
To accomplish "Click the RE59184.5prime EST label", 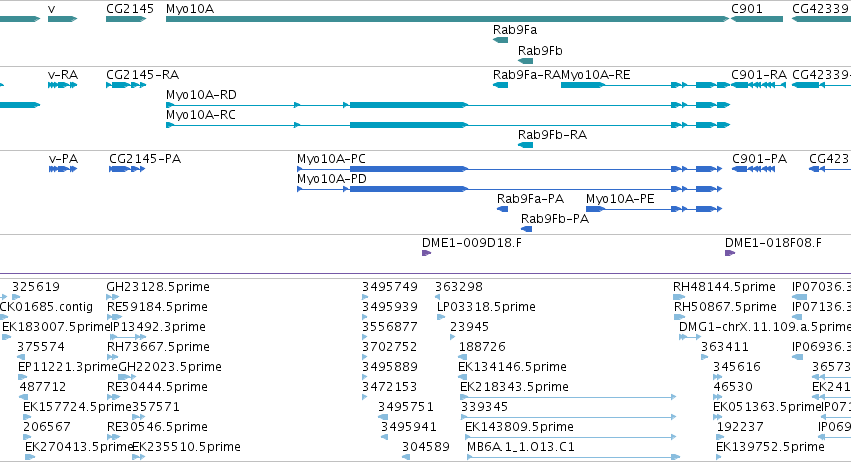I will pos(157,307).
